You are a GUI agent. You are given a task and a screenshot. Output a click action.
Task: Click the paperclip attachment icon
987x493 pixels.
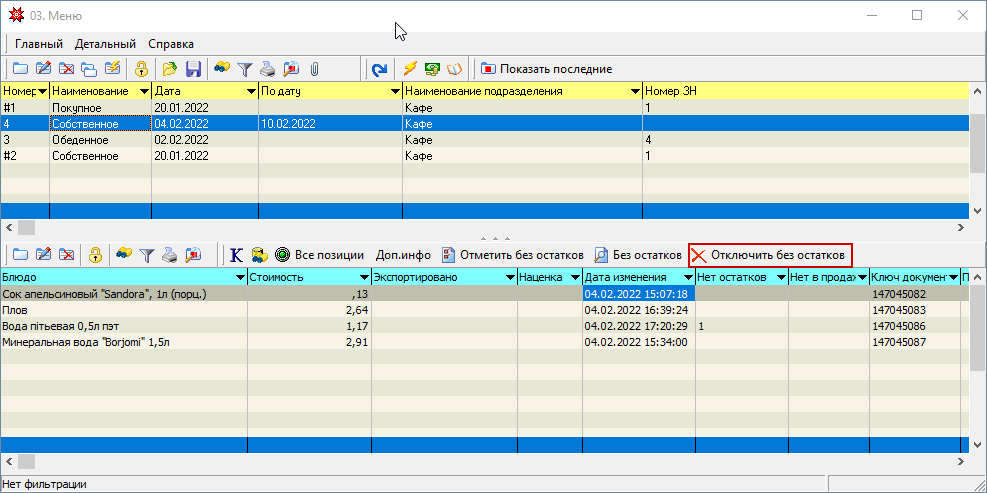314,69
